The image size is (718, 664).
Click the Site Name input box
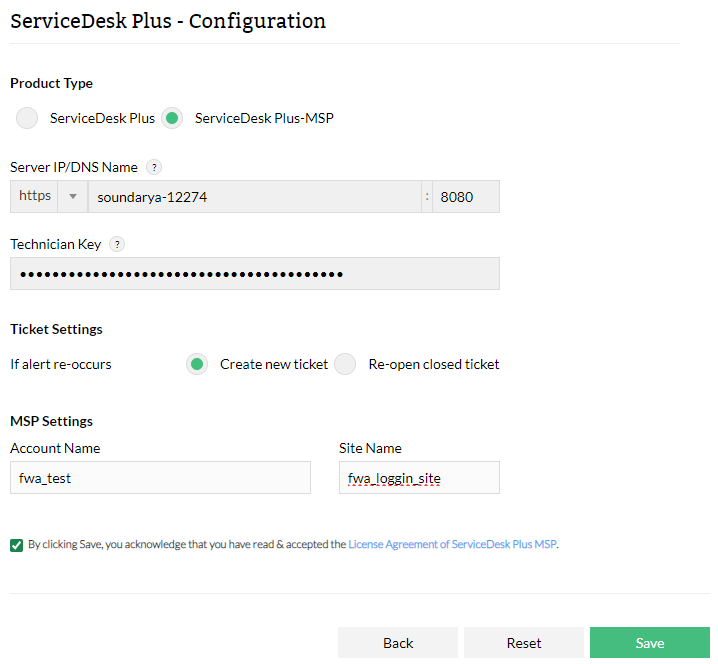(x=419, y=478)
